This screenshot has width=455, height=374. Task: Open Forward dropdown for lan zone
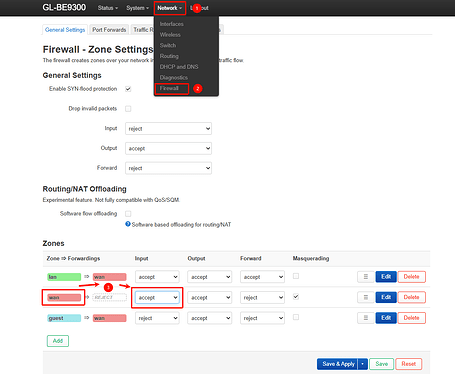[262, 277]
